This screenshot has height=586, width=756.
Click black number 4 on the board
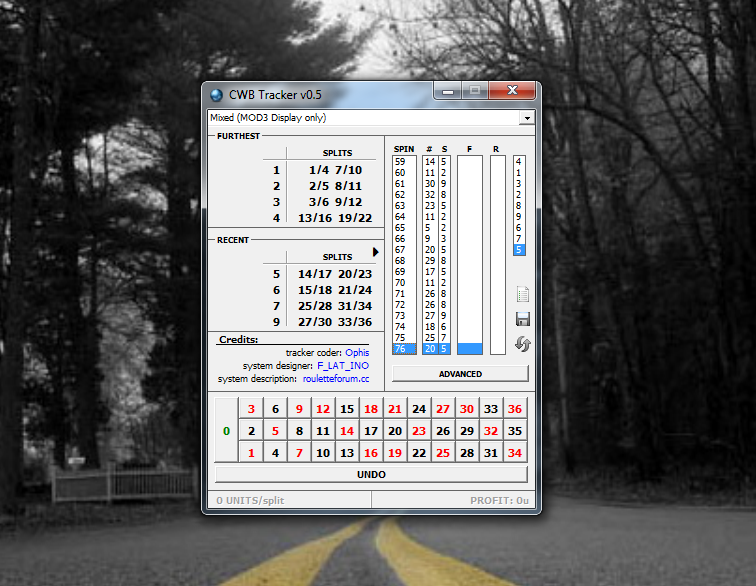(275, 453)
